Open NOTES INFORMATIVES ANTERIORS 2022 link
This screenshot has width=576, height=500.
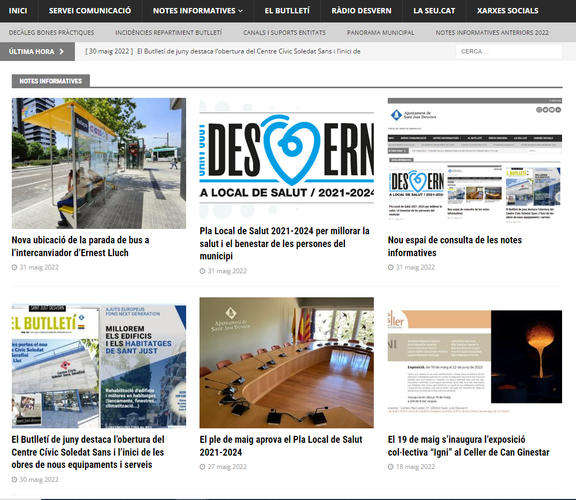(x=492, y=32)
